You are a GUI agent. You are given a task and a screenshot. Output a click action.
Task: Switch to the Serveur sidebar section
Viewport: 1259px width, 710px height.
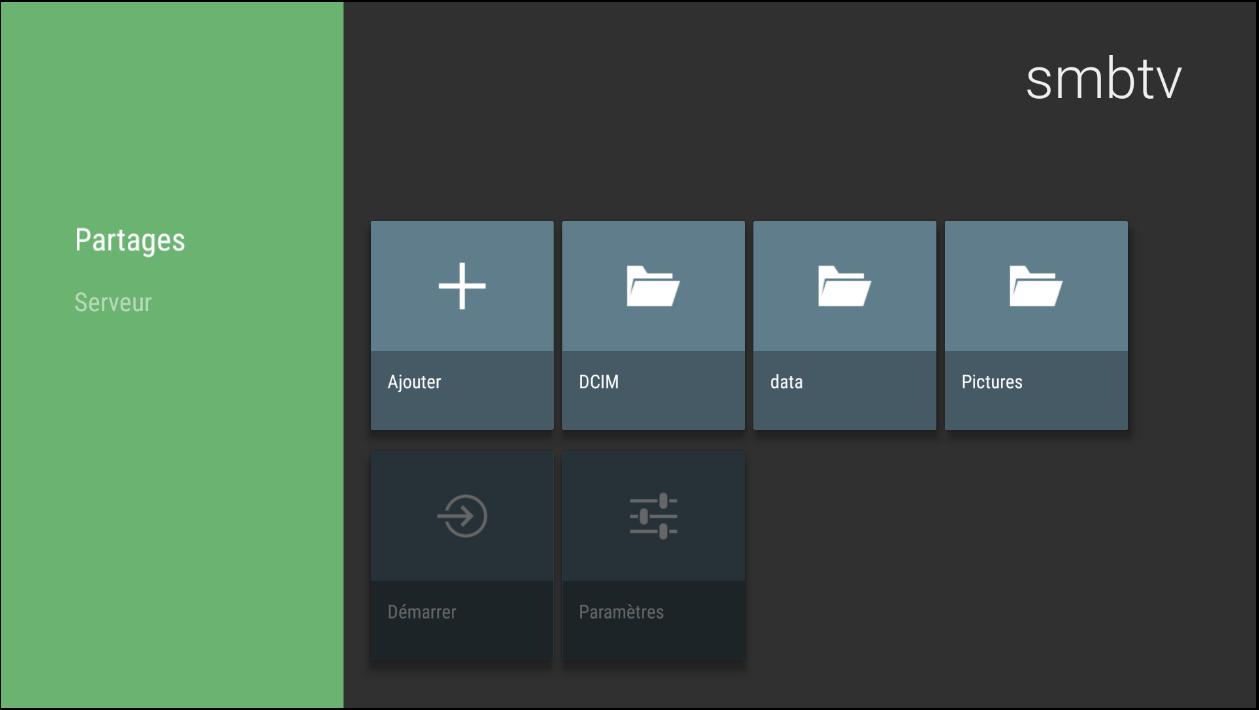pyautogui.click(x=113, y=302)
